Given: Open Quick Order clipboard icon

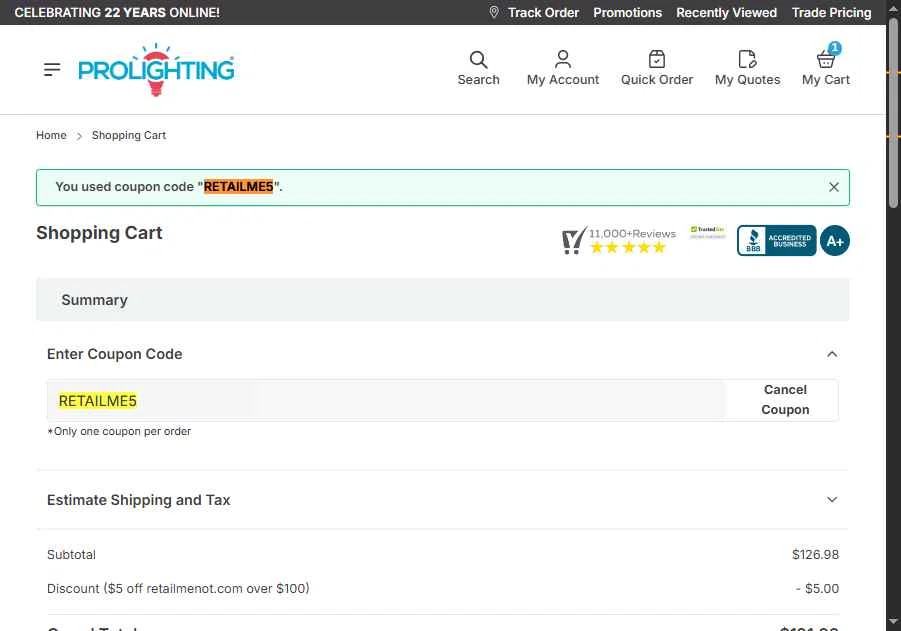Looking at the screenshot, I should pos(657,59).
